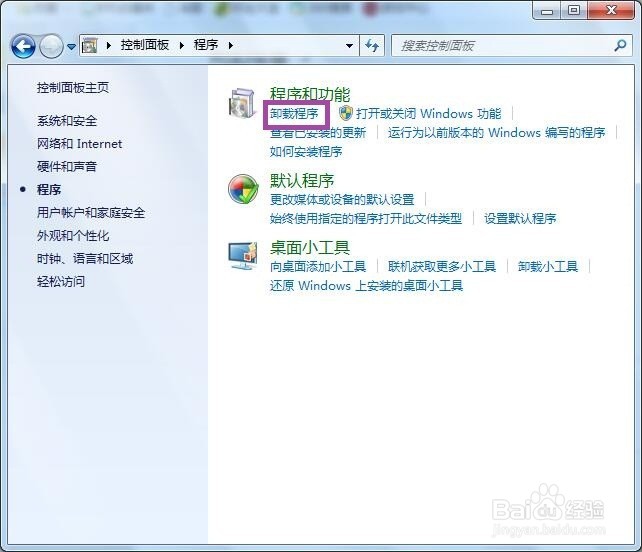The image size is (642, 552).
Task: Open the recent pages dropdown arrow
Action: click(x=71, y=47)
